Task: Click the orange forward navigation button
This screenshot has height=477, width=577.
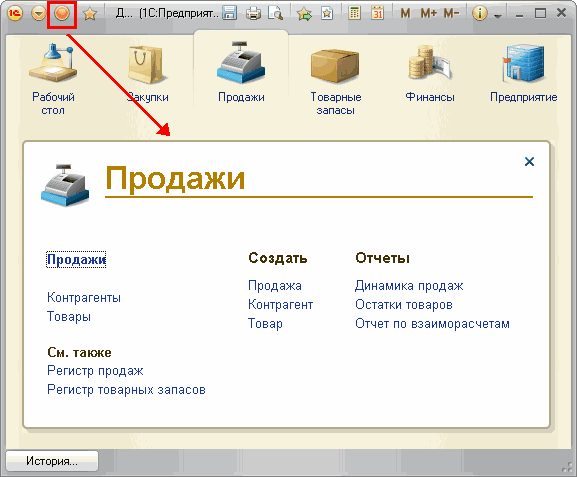Action: point(61,14)
